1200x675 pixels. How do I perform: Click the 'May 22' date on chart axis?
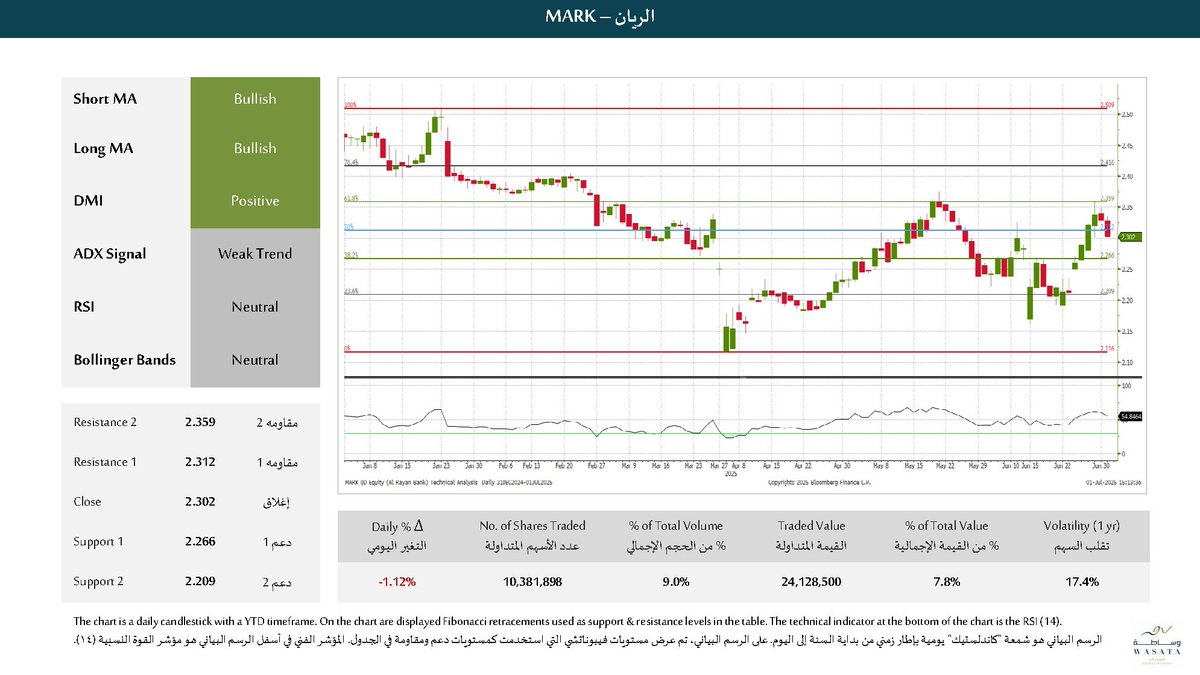pyautogui.click(x=945, y=465)
